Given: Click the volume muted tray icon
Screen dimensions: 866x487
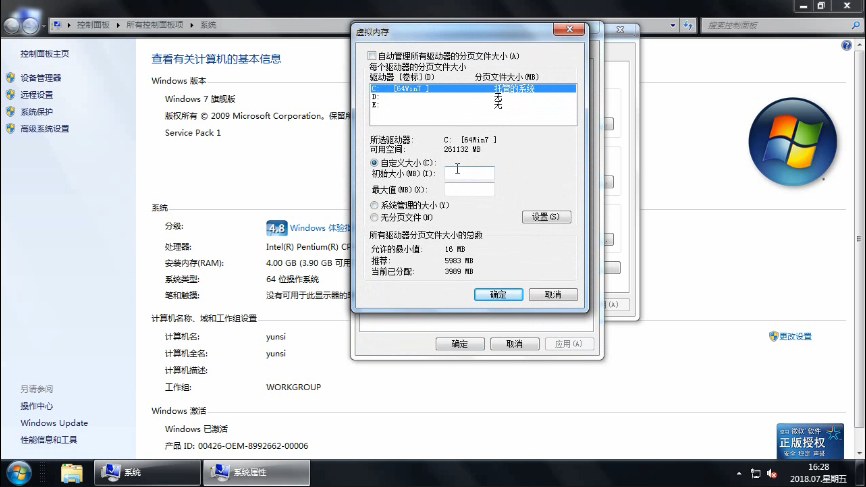Looking at the screenshot, I should 772,474.
